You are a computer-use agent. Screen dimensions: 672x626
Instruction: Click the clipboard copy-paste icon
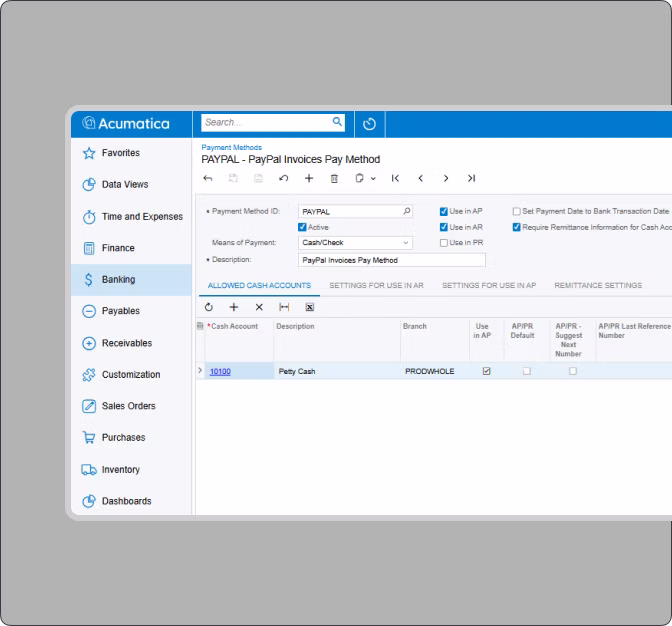[360, 178]
